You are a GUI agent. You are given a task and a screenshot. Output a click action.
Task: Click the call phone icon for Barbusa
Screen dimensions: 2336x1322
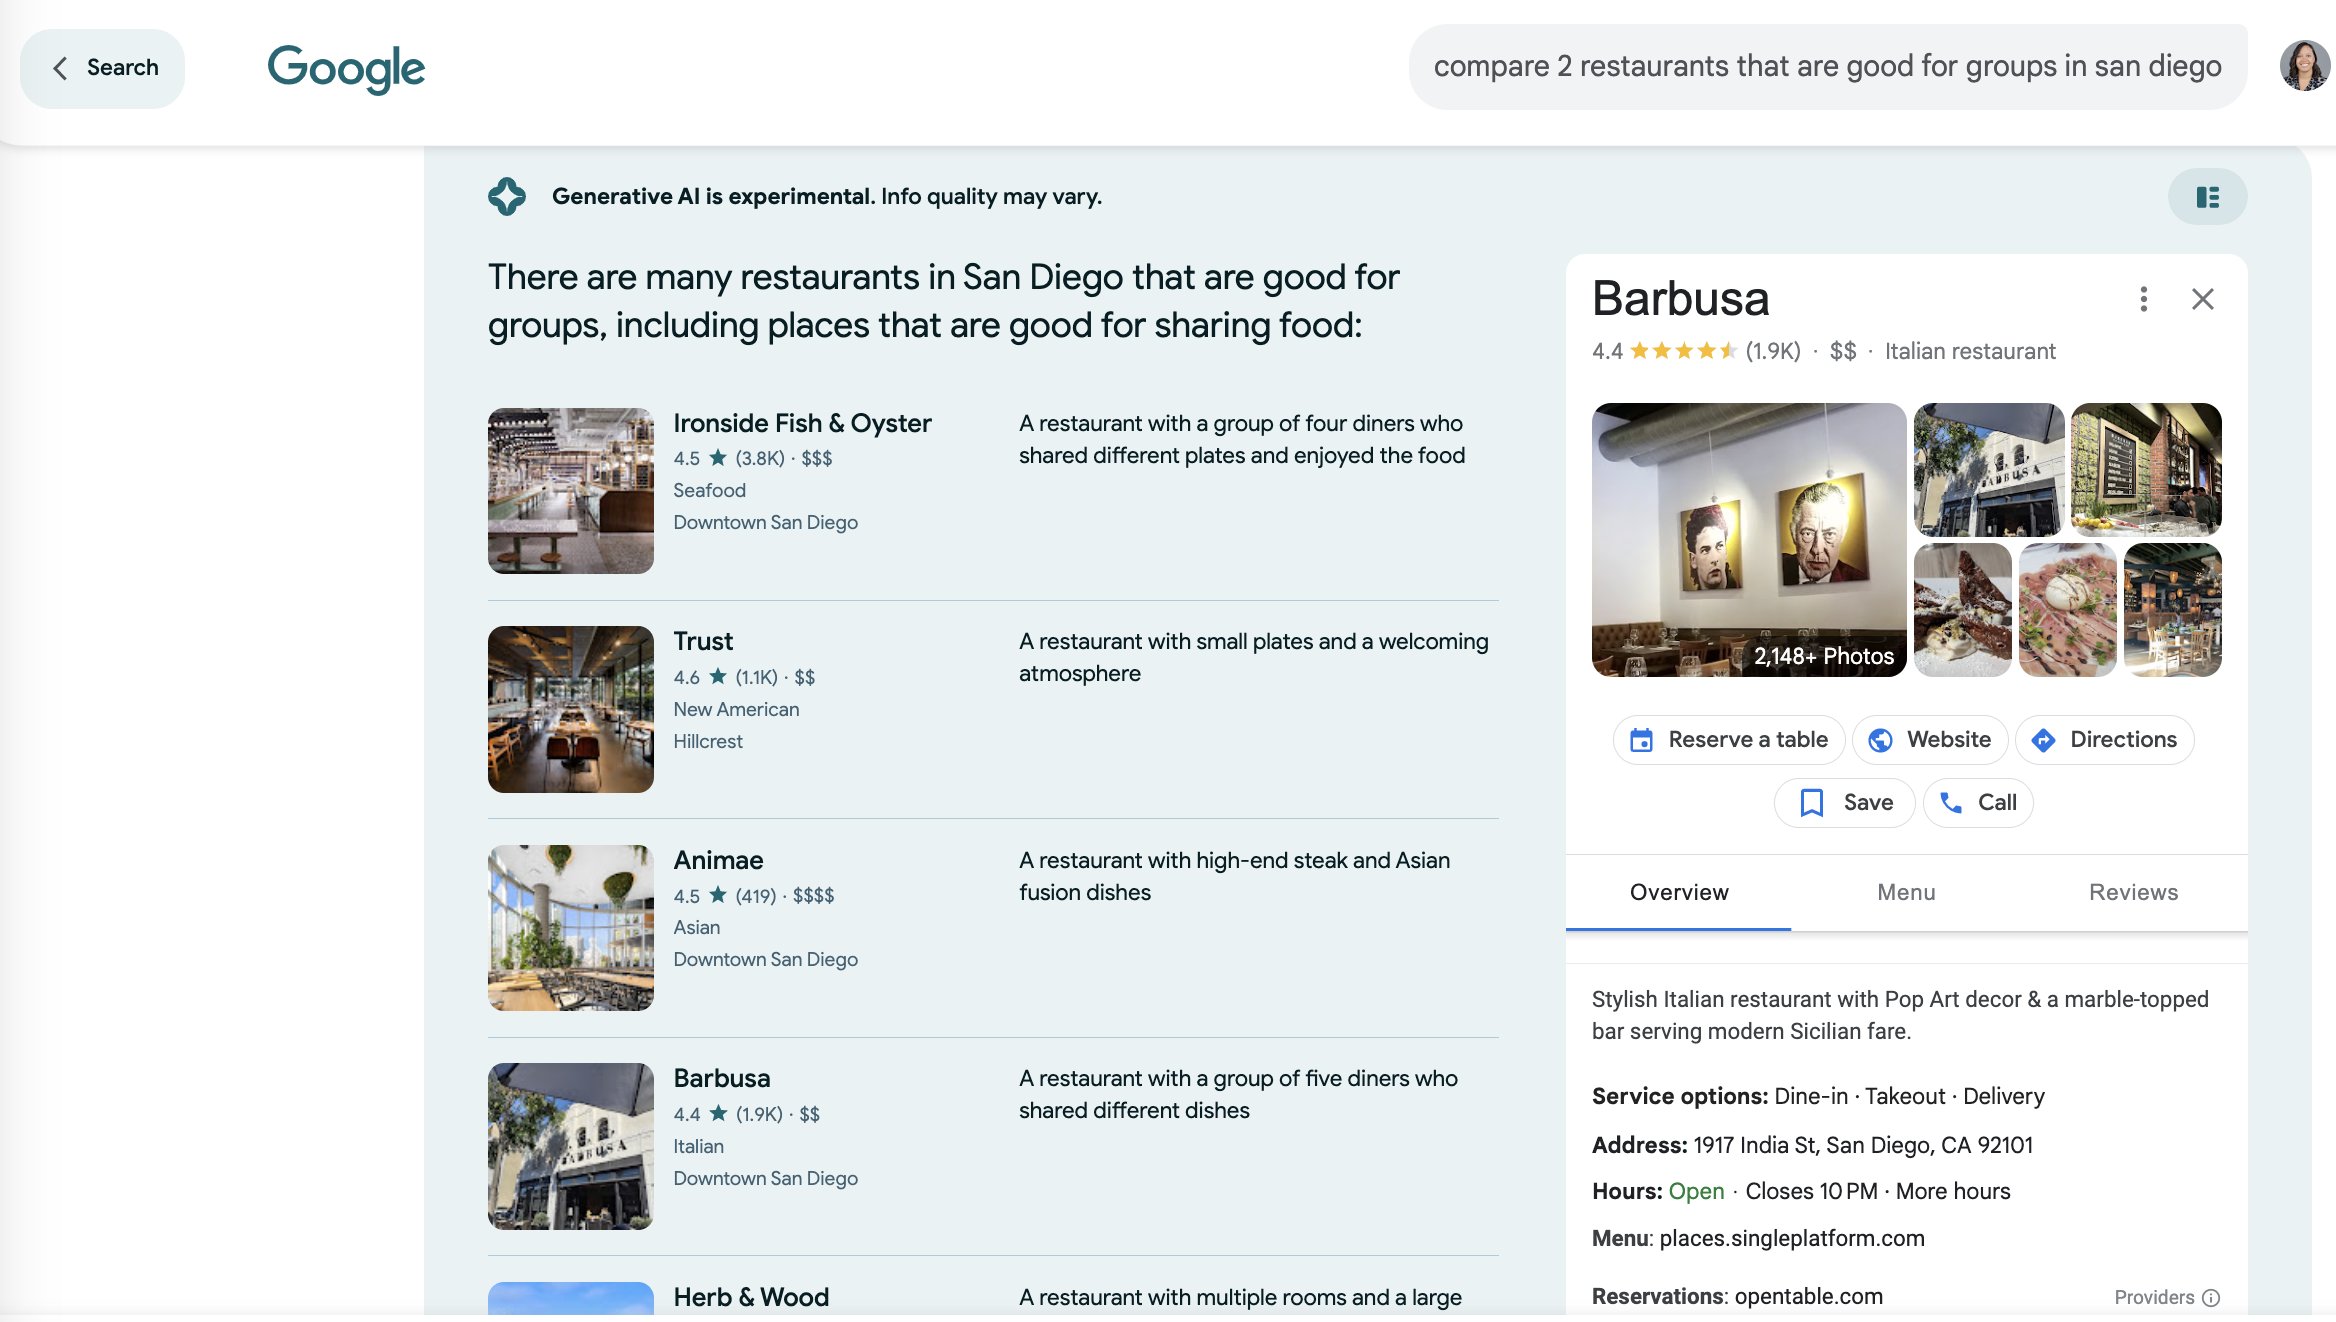point(1949,802)
